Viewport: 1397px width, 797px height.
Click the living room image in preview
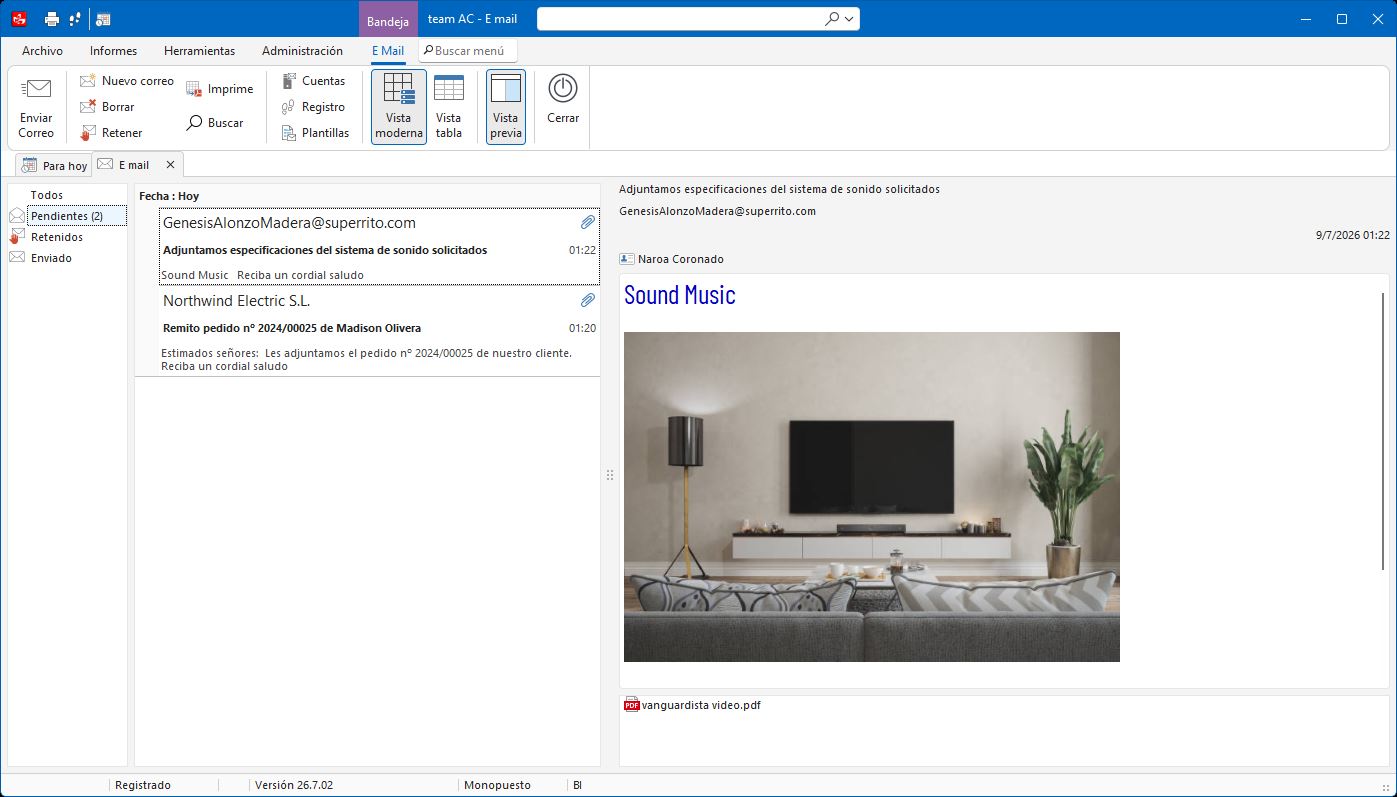pyautogui.click(x=872, y=497)
